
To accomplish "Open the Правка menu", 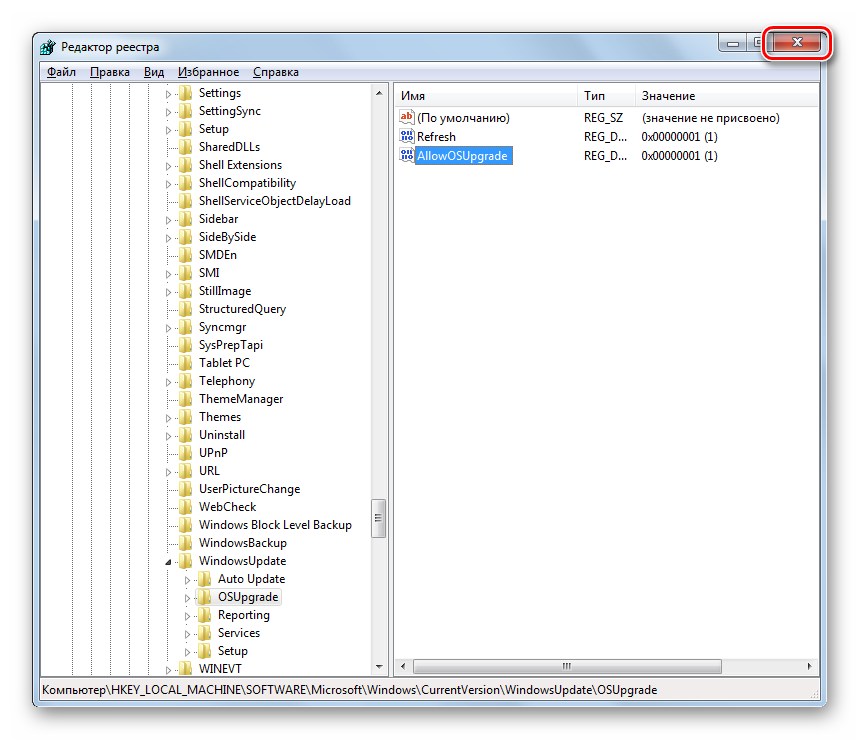I will 109,72.
